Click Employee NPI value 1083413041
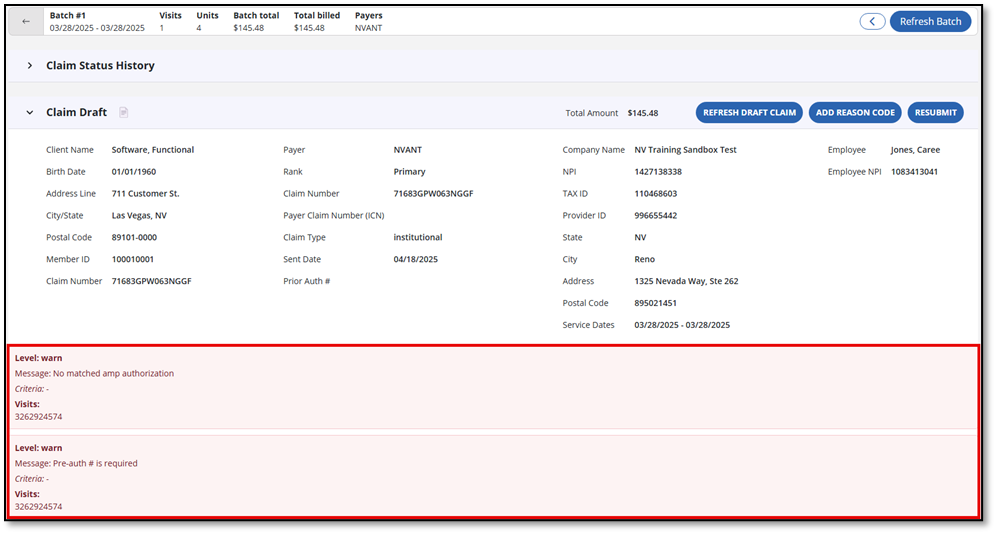This screenshot has height=534, width=996. 914,172
